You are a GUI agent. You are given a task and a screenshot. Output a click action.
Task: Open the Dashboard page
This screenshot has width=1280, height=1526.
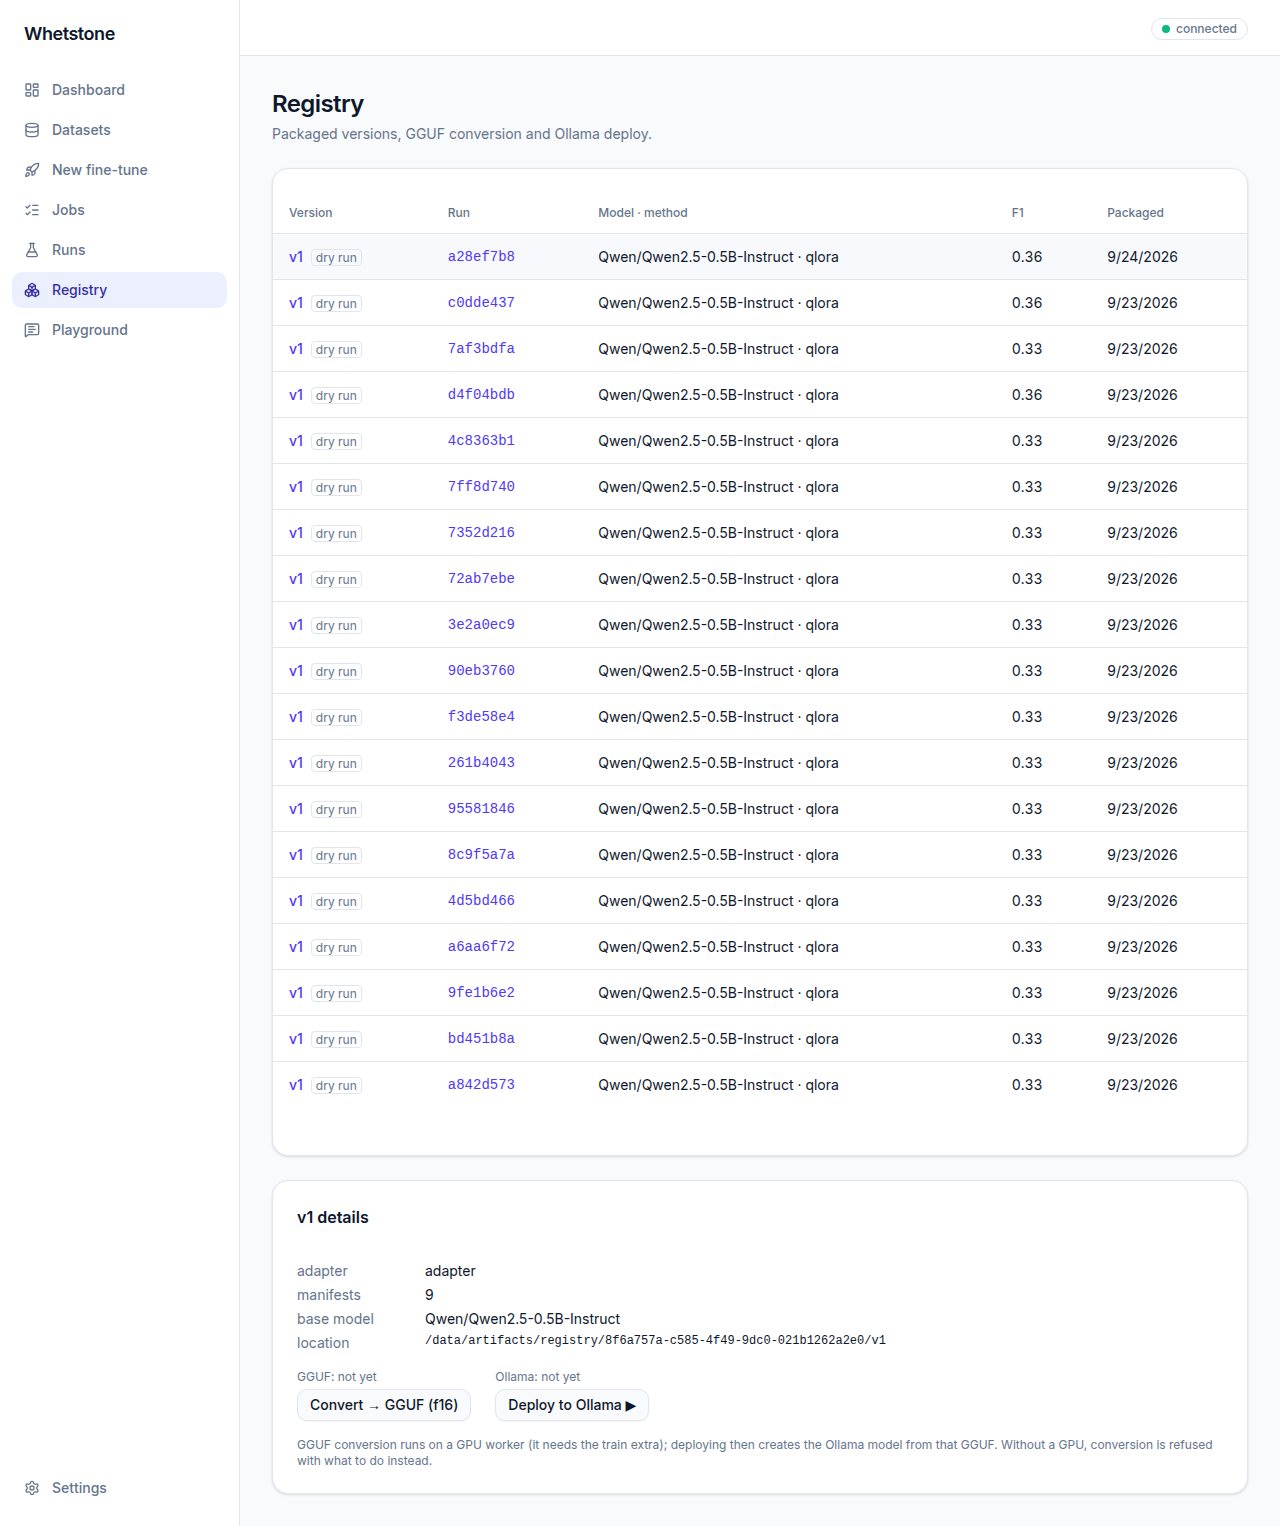[119, 90]
